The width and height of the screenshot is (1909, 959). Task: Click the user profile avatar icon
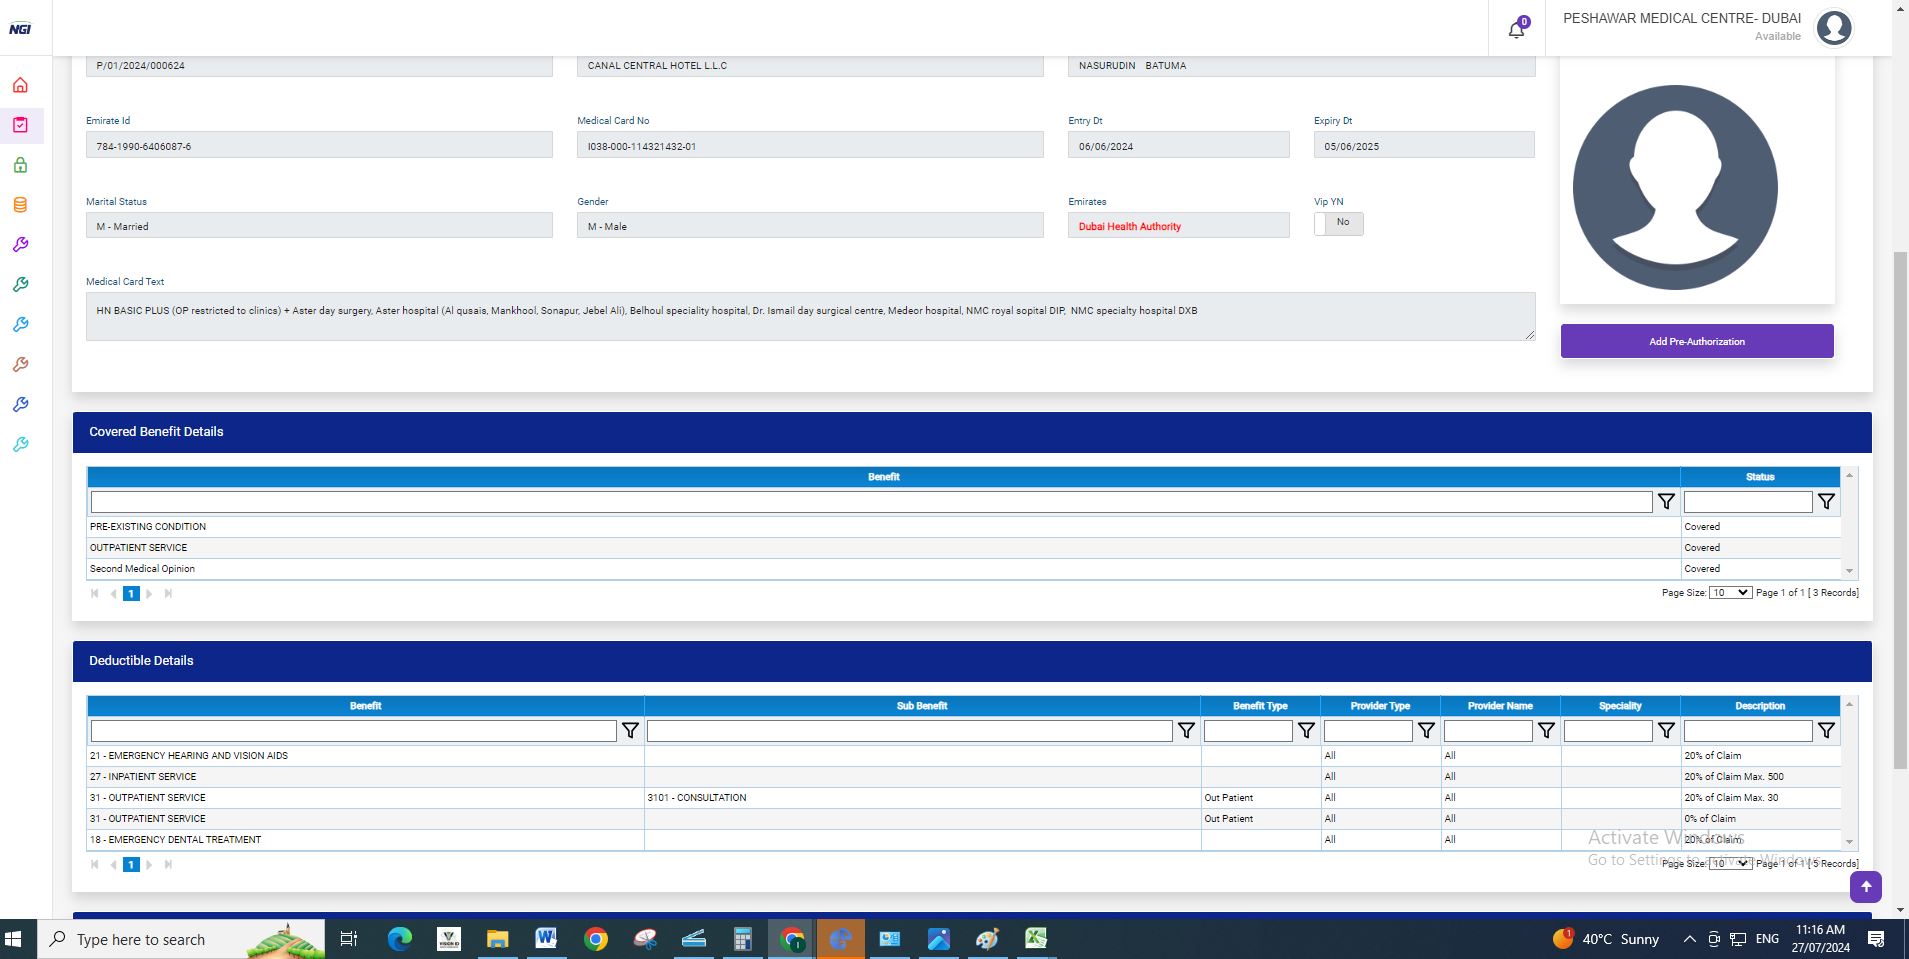(1834, 28)
